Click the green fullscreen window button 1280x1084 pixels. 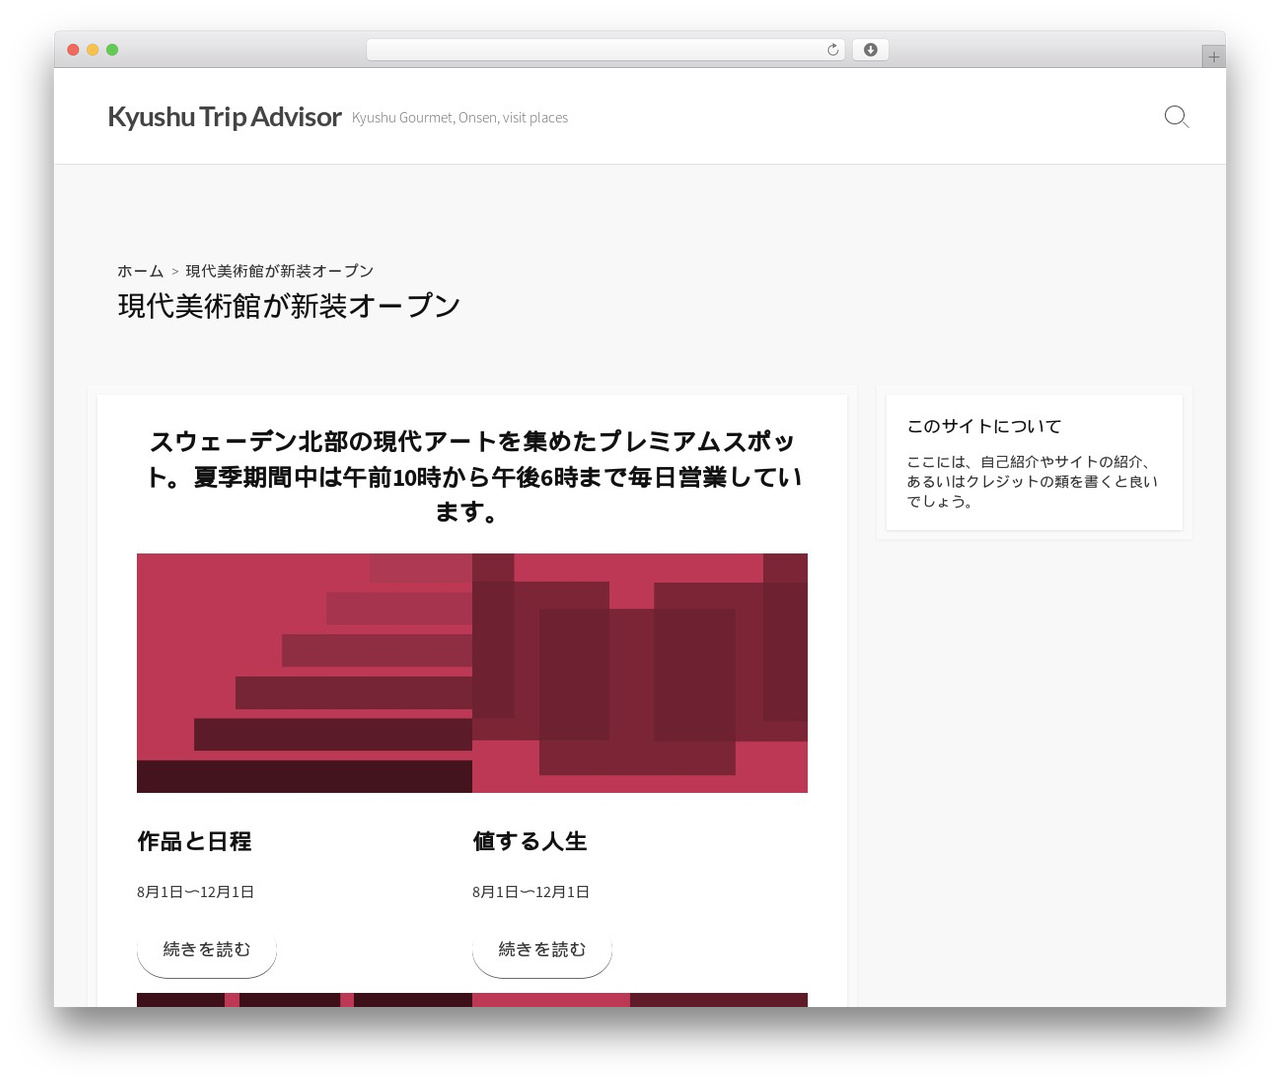tap(112, 50)
